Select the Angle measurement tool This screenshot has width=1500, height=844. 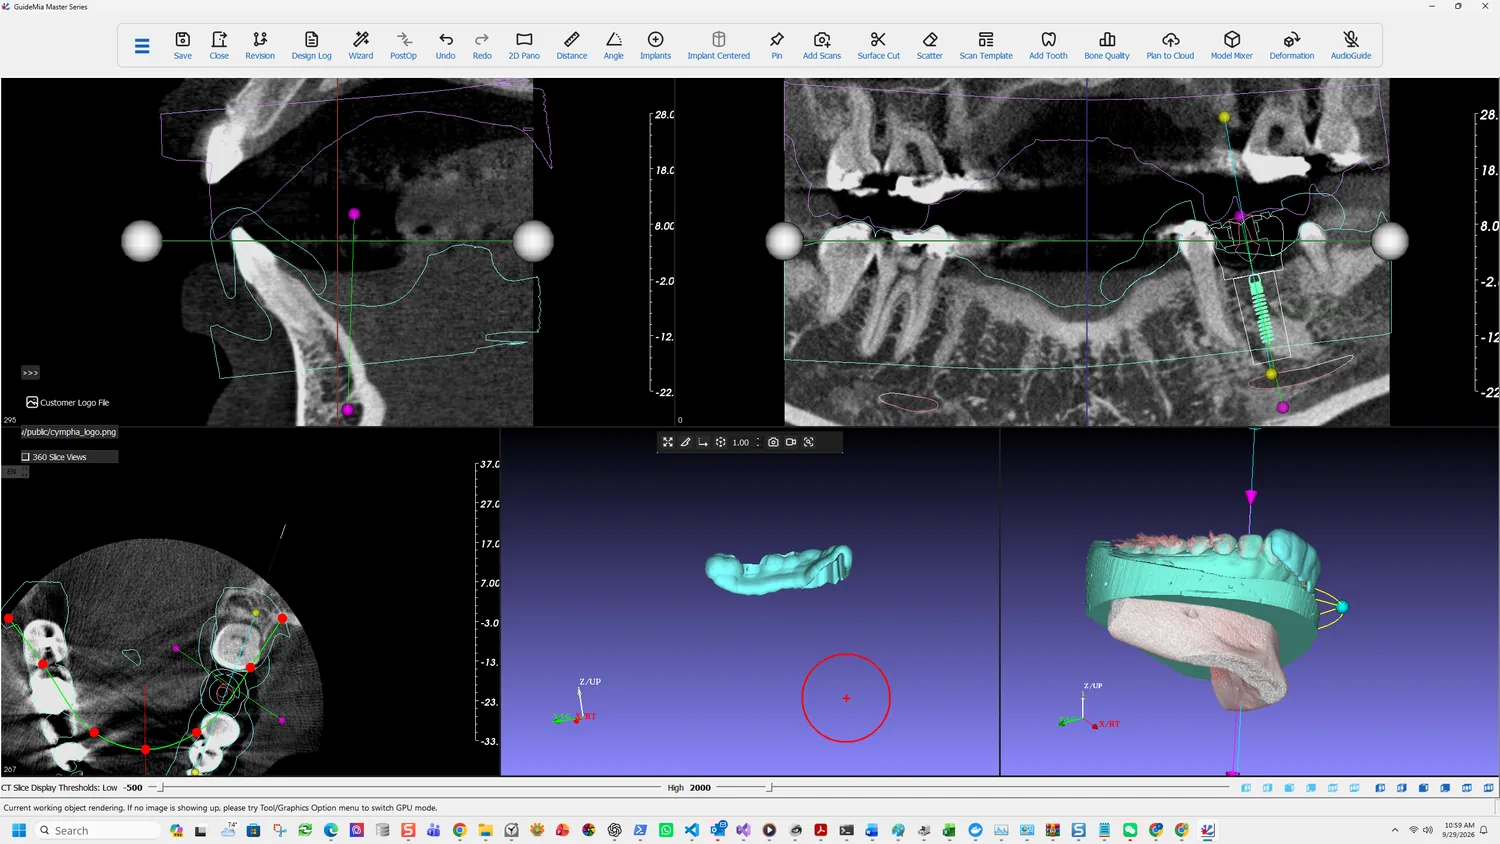(x=614, y=45)
